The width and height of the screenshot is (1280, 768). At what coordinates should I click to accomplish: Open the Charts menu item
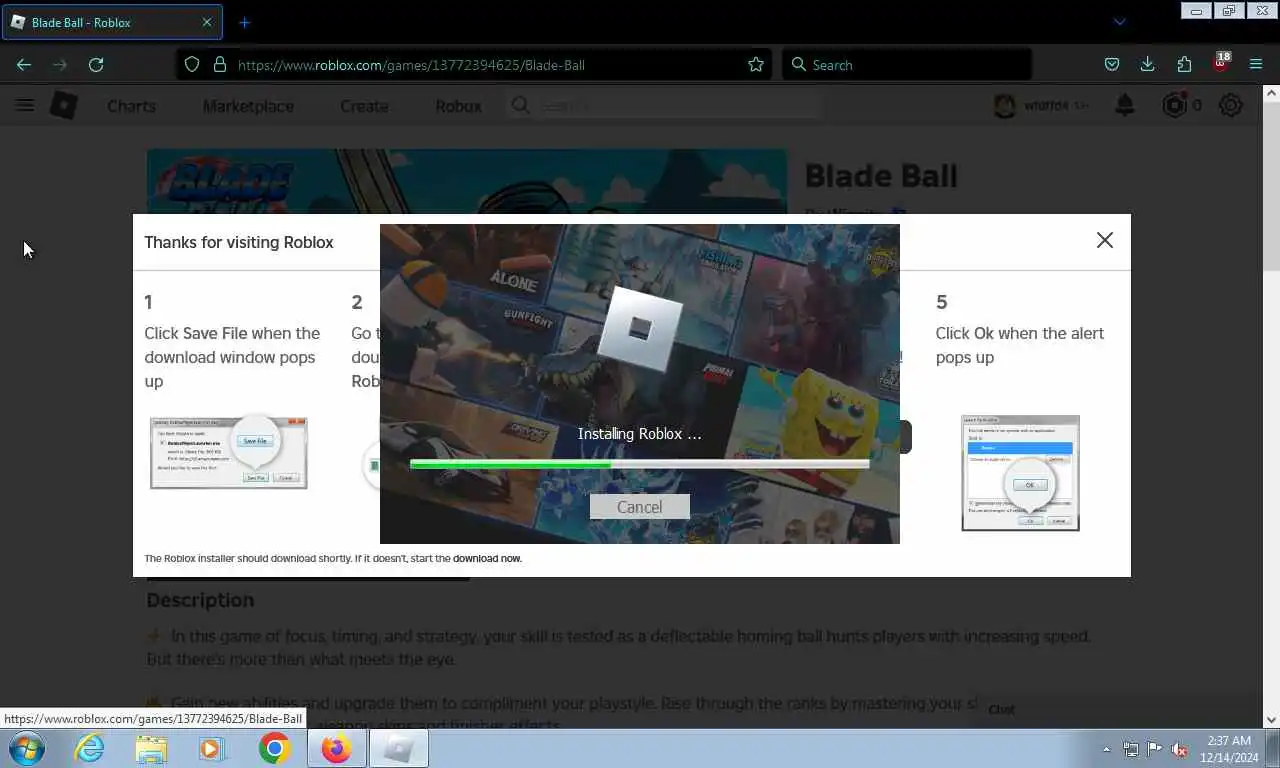[x=131, y=106]
